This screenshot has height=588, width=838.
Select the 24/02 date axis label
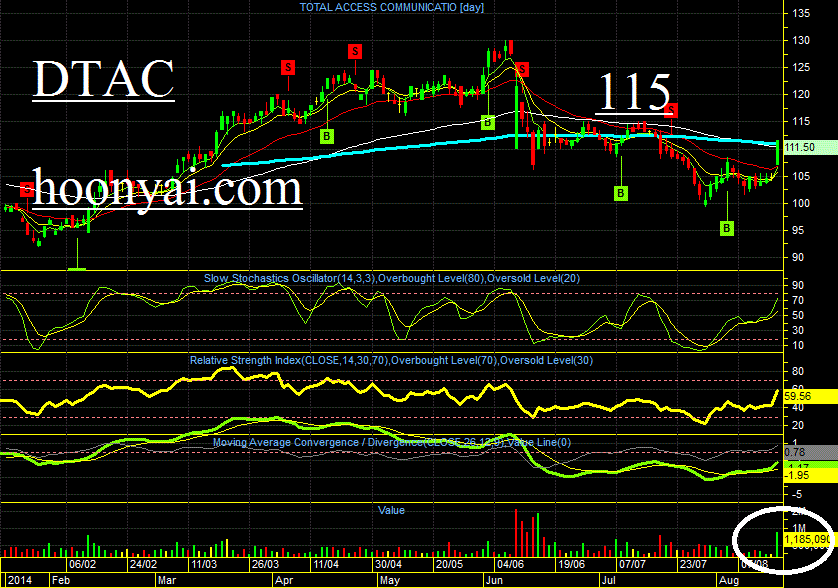click(x=143, y=564)
